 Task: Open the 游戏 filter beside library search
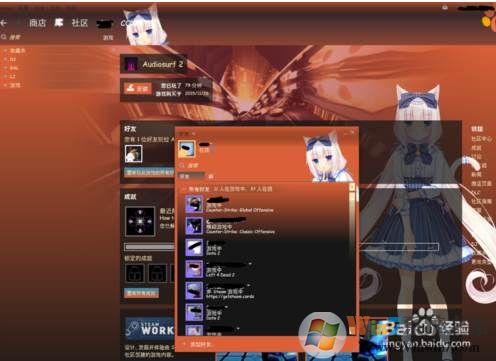[108, 38]
